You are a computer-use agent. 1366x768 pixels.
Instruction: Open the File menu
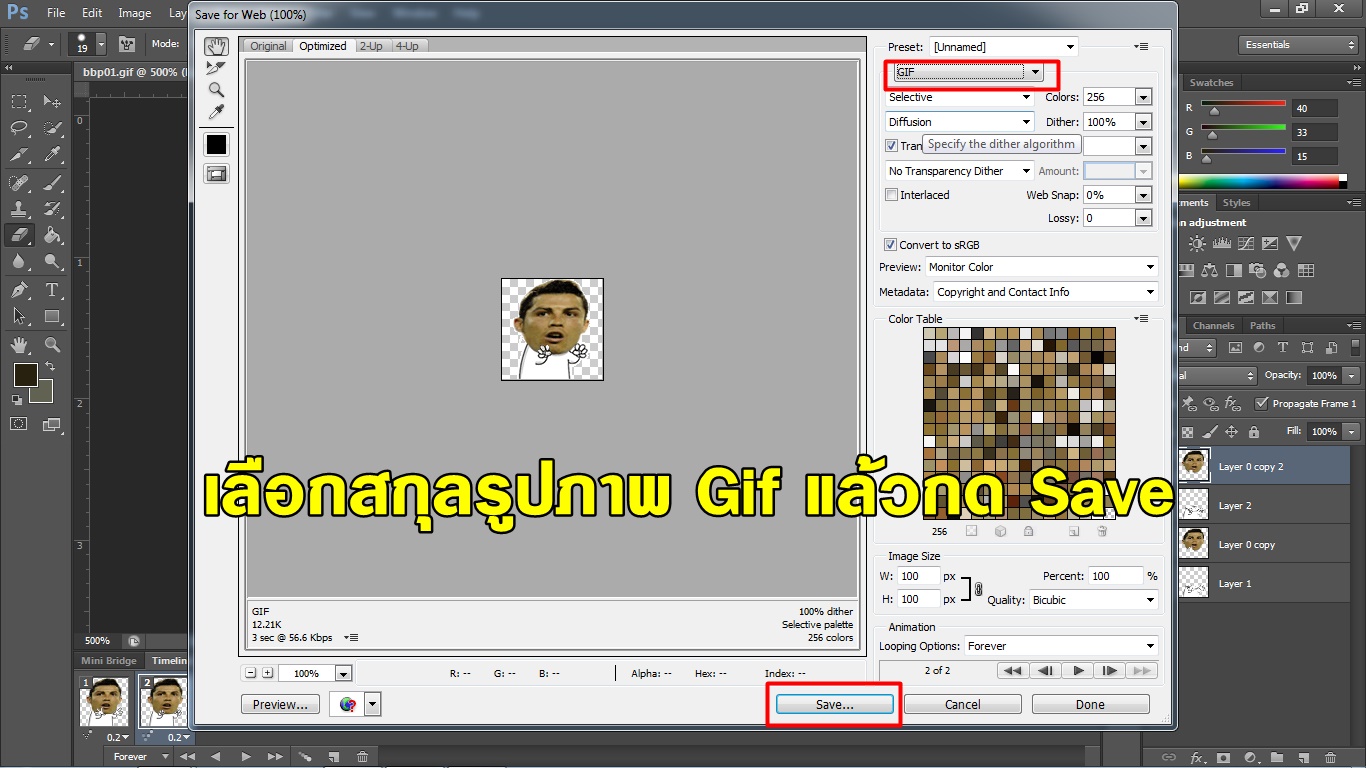(x=56, y=13)
